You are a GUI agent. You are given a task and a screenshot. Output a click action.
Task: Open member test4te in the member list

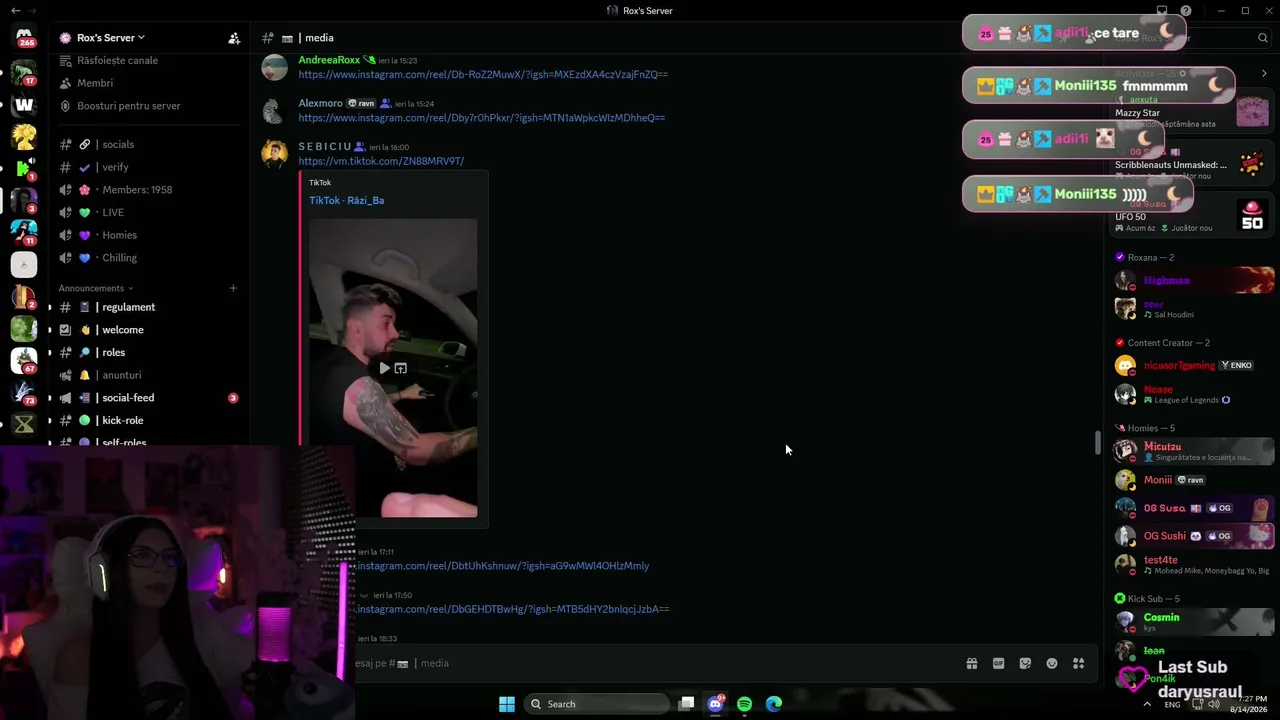click(x=1194, y=565)
